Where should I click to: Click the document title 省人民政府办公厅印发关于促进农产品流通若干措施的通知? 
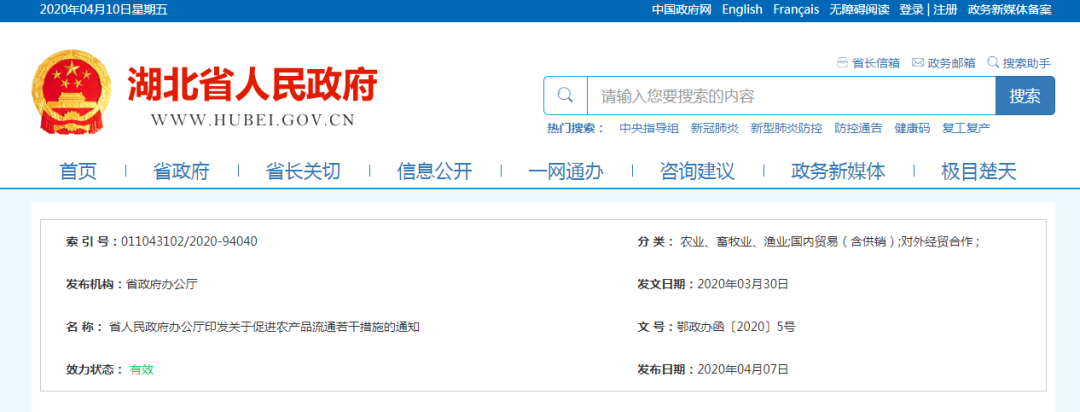[264, 327]
